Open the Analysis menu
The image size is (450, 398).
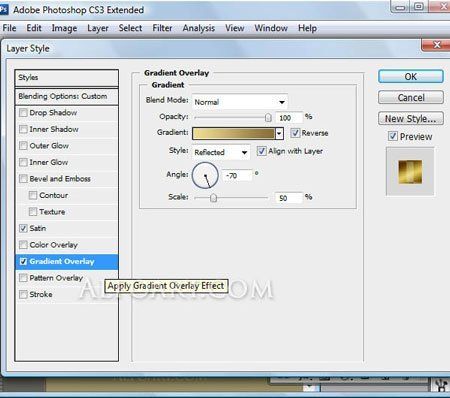pyautogui.click(x=199, y=28)
